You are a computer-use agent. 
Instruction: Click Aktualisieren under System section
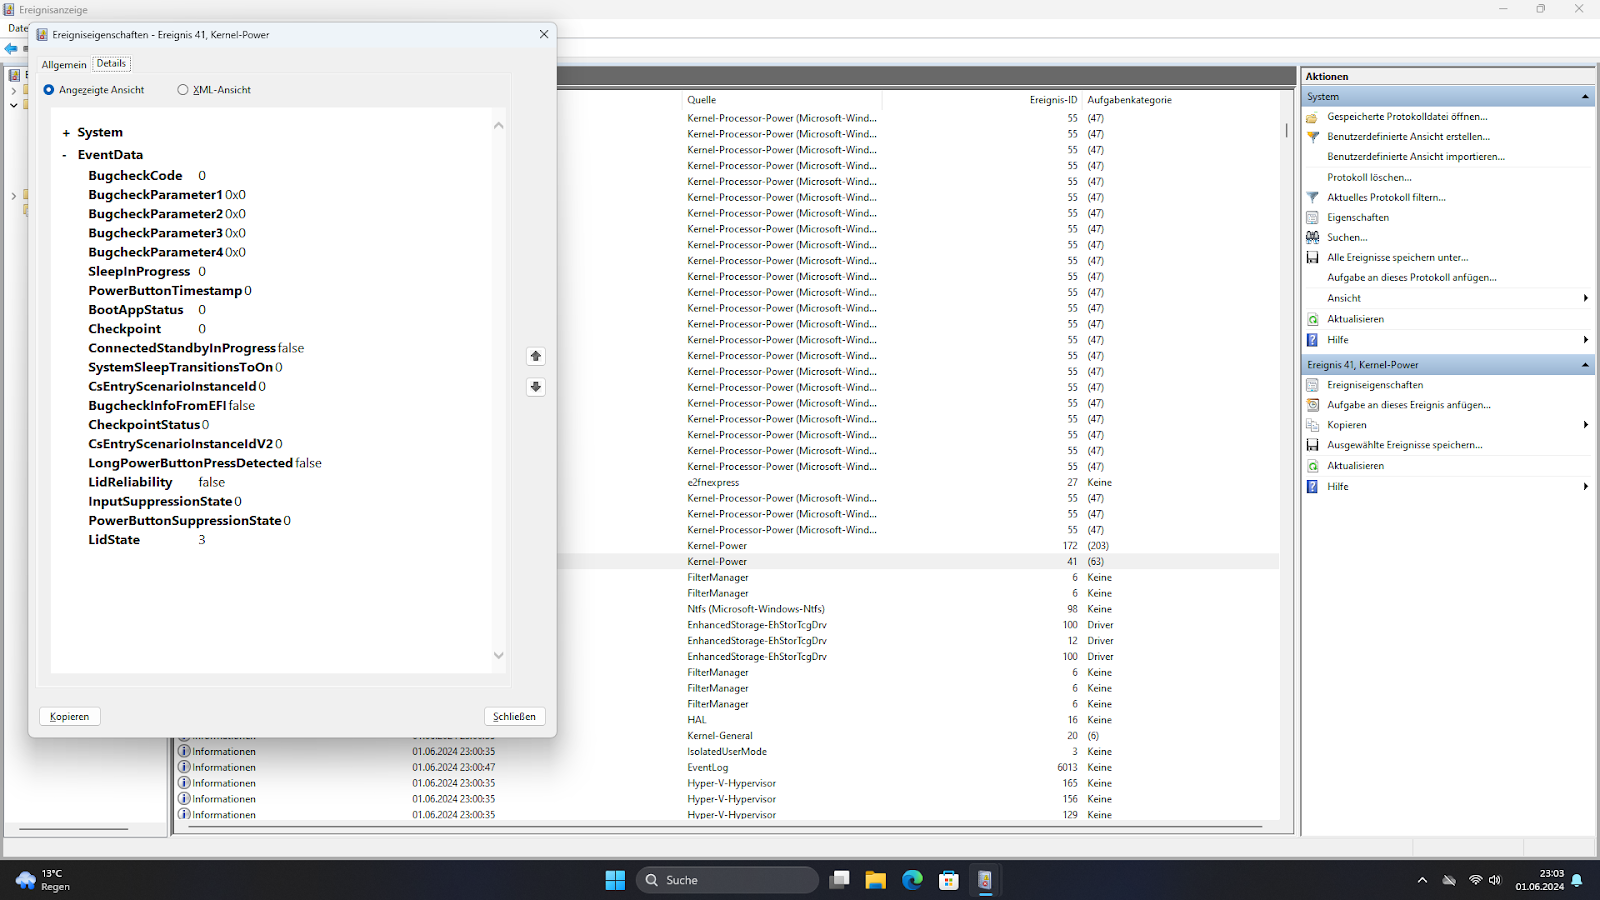click(x=1355, y=319)
